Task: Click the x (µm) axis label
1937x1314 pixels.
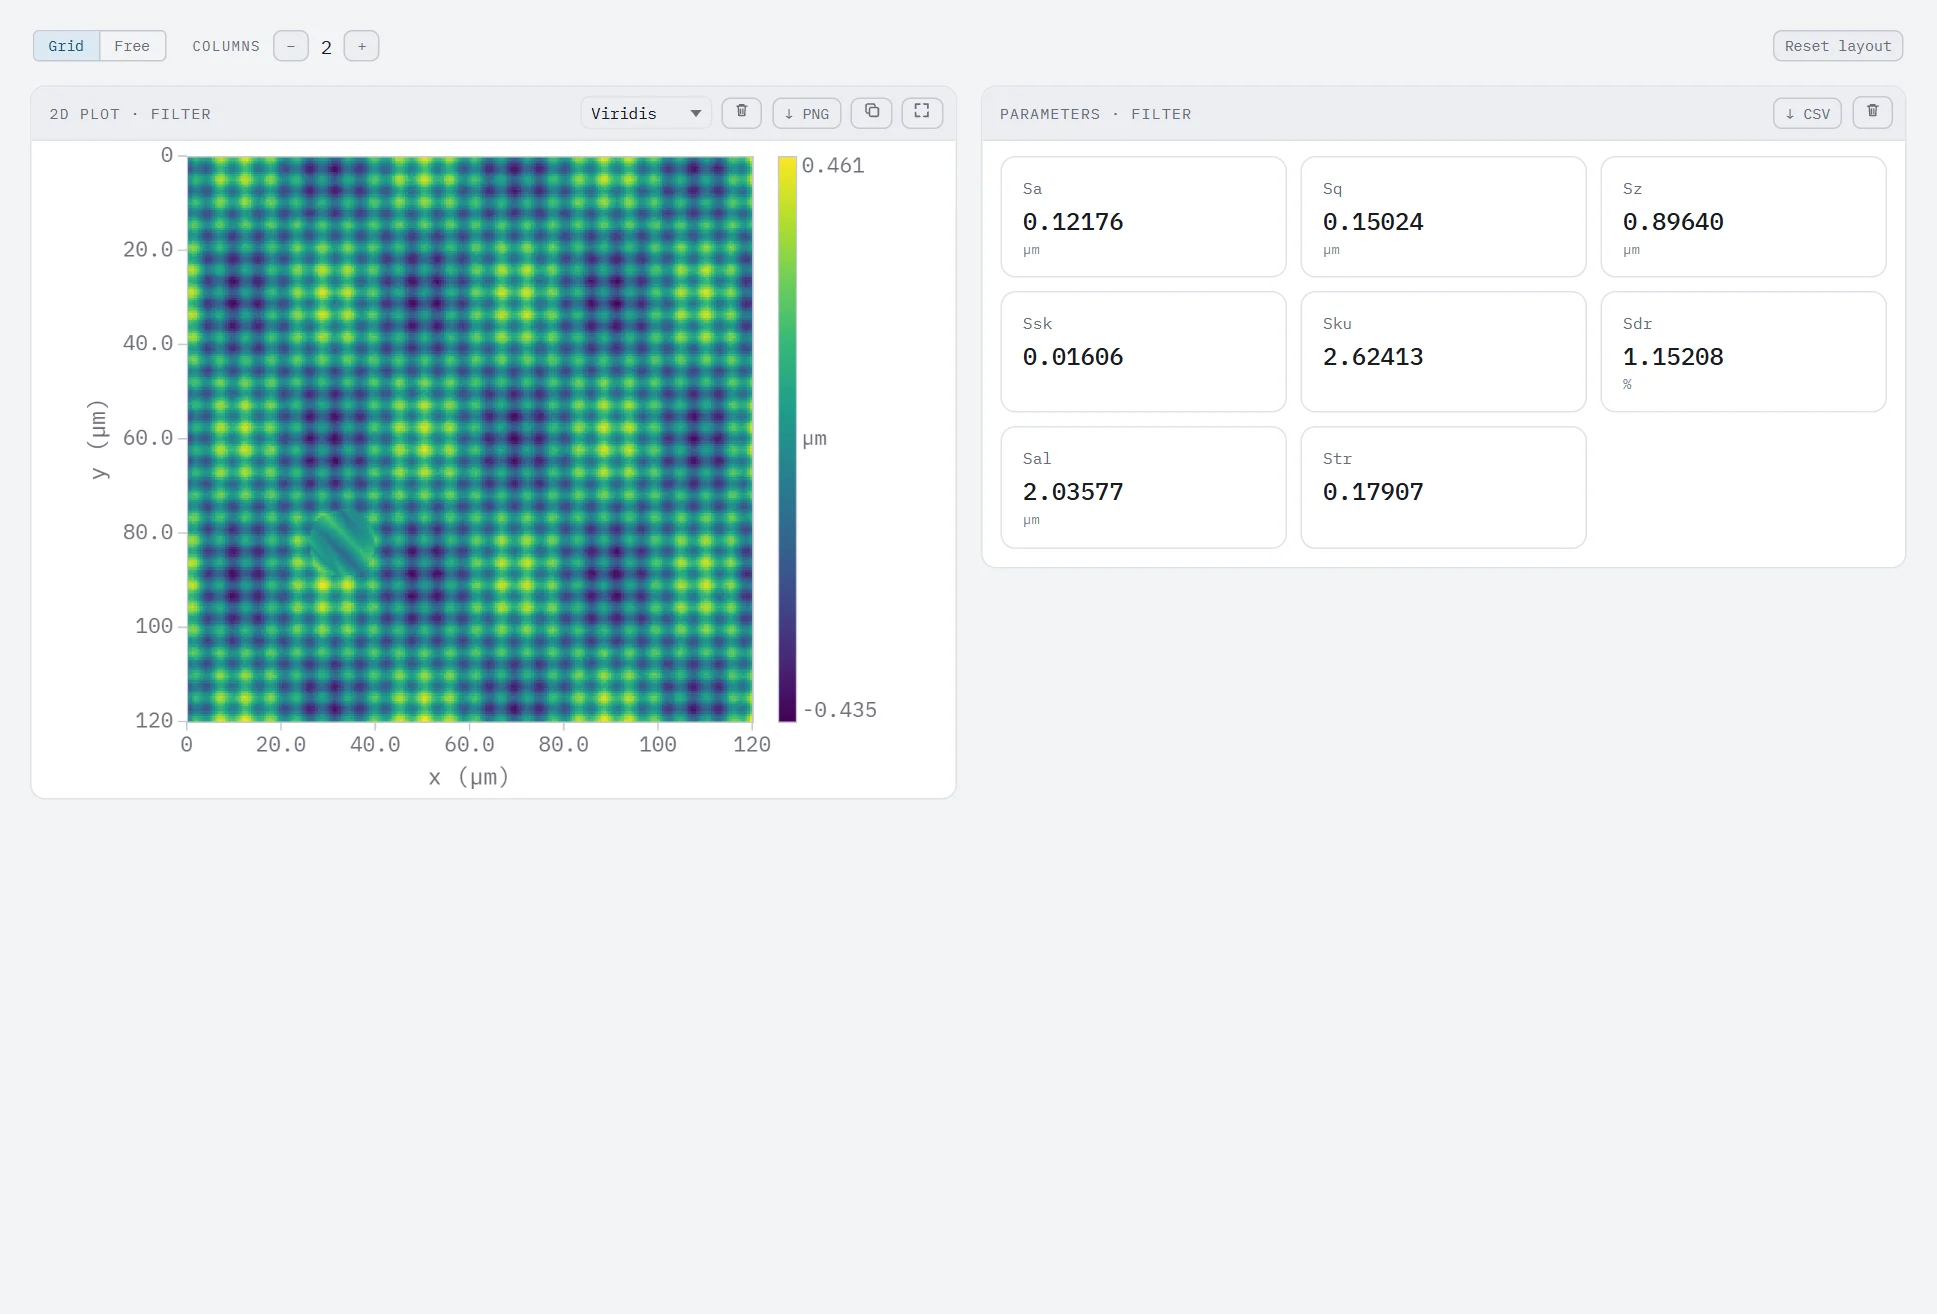Action: tap(469, 777)
